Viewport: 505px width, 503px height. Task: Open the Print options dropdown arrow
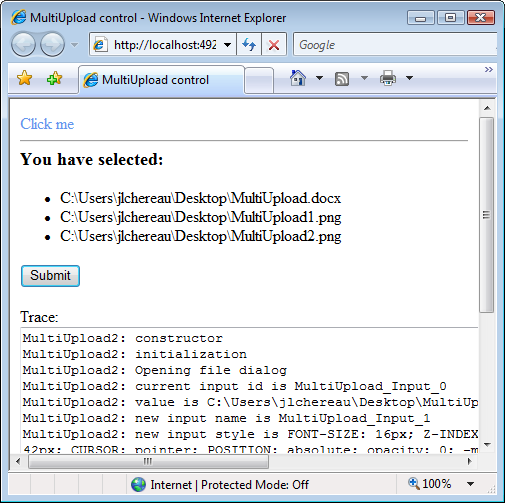[x=410, y=78]
